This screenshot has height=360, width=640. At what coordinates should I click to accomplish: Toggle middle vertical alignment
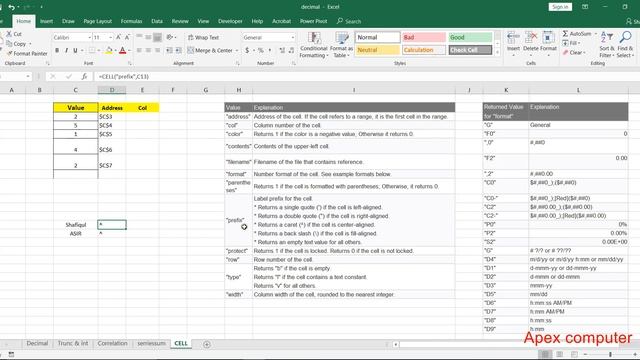pos(148,37)
